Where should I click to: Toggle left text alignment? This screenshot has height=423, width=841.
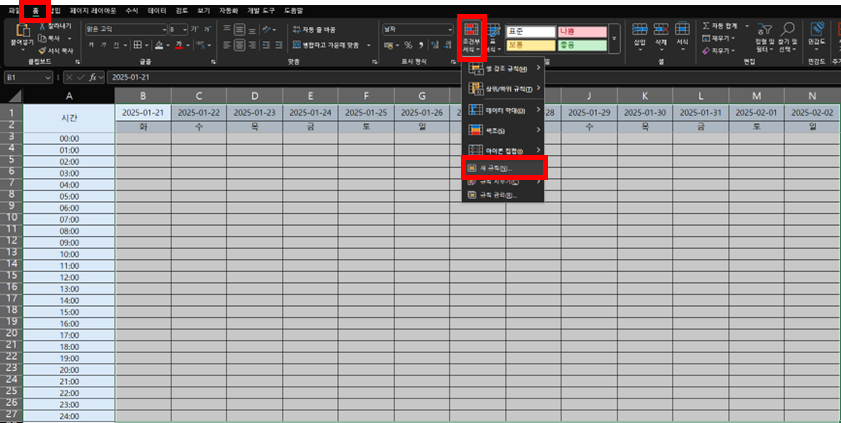227,45
